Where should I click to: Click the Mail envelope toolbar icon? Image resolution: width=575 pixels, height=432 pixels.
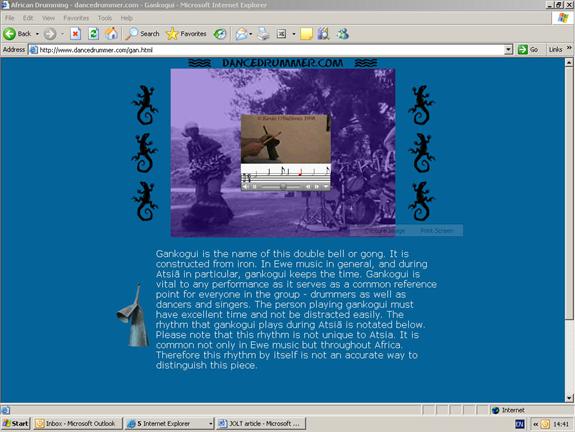[241, 34]
